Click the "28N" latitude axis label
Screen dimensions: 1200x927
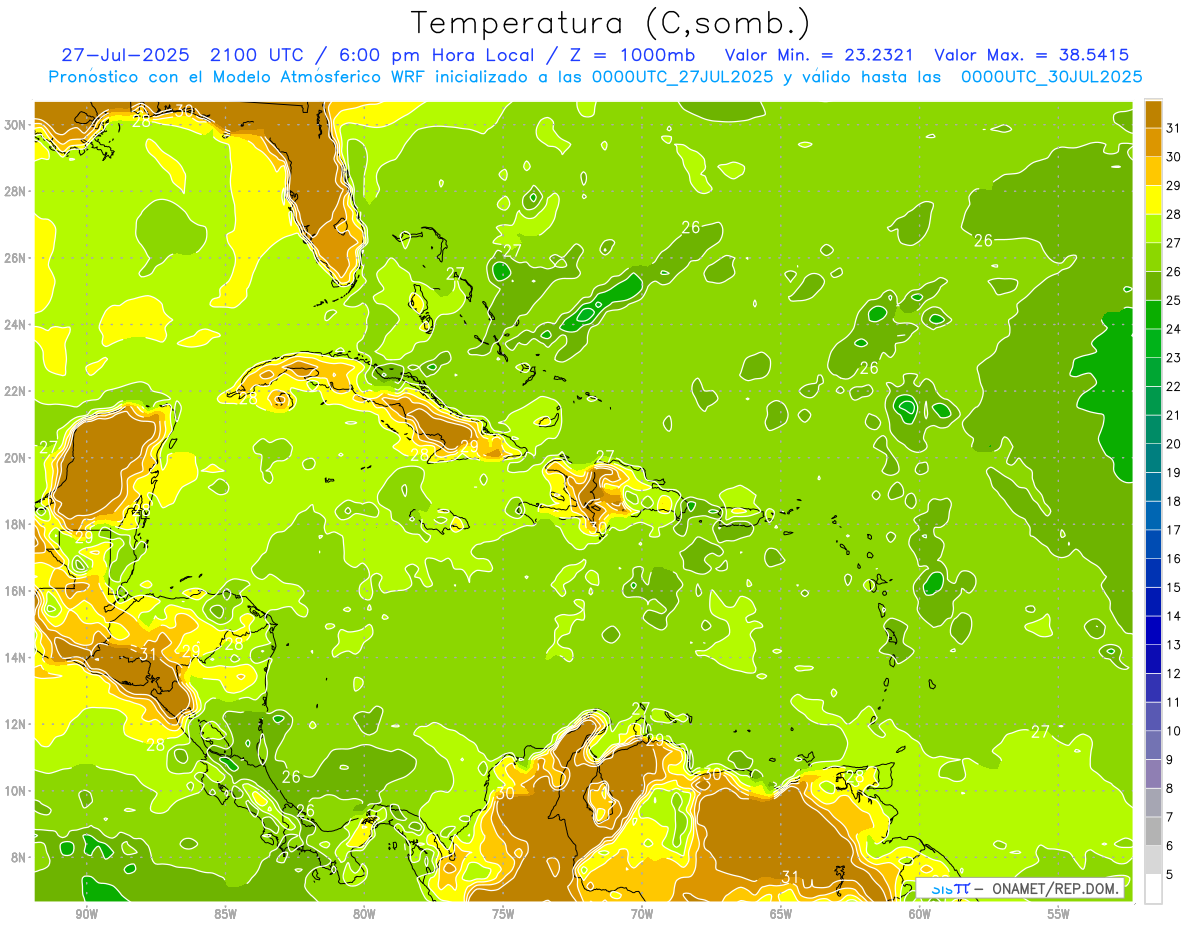pos(15,191)
